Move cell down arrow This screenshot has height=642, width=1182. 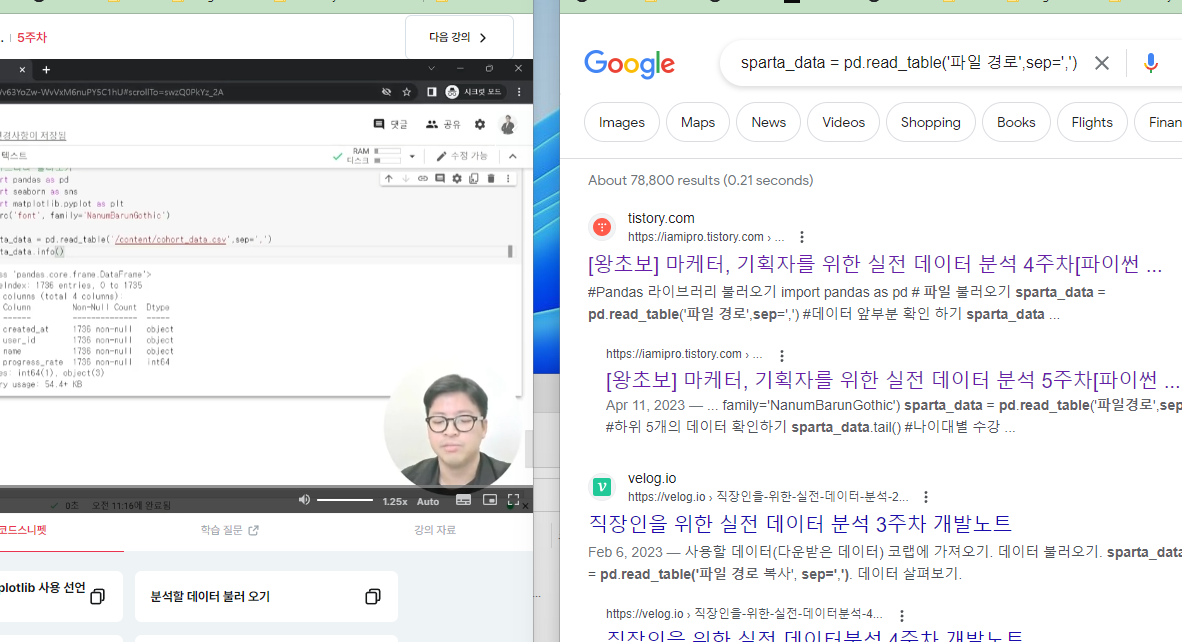point(406,179)
